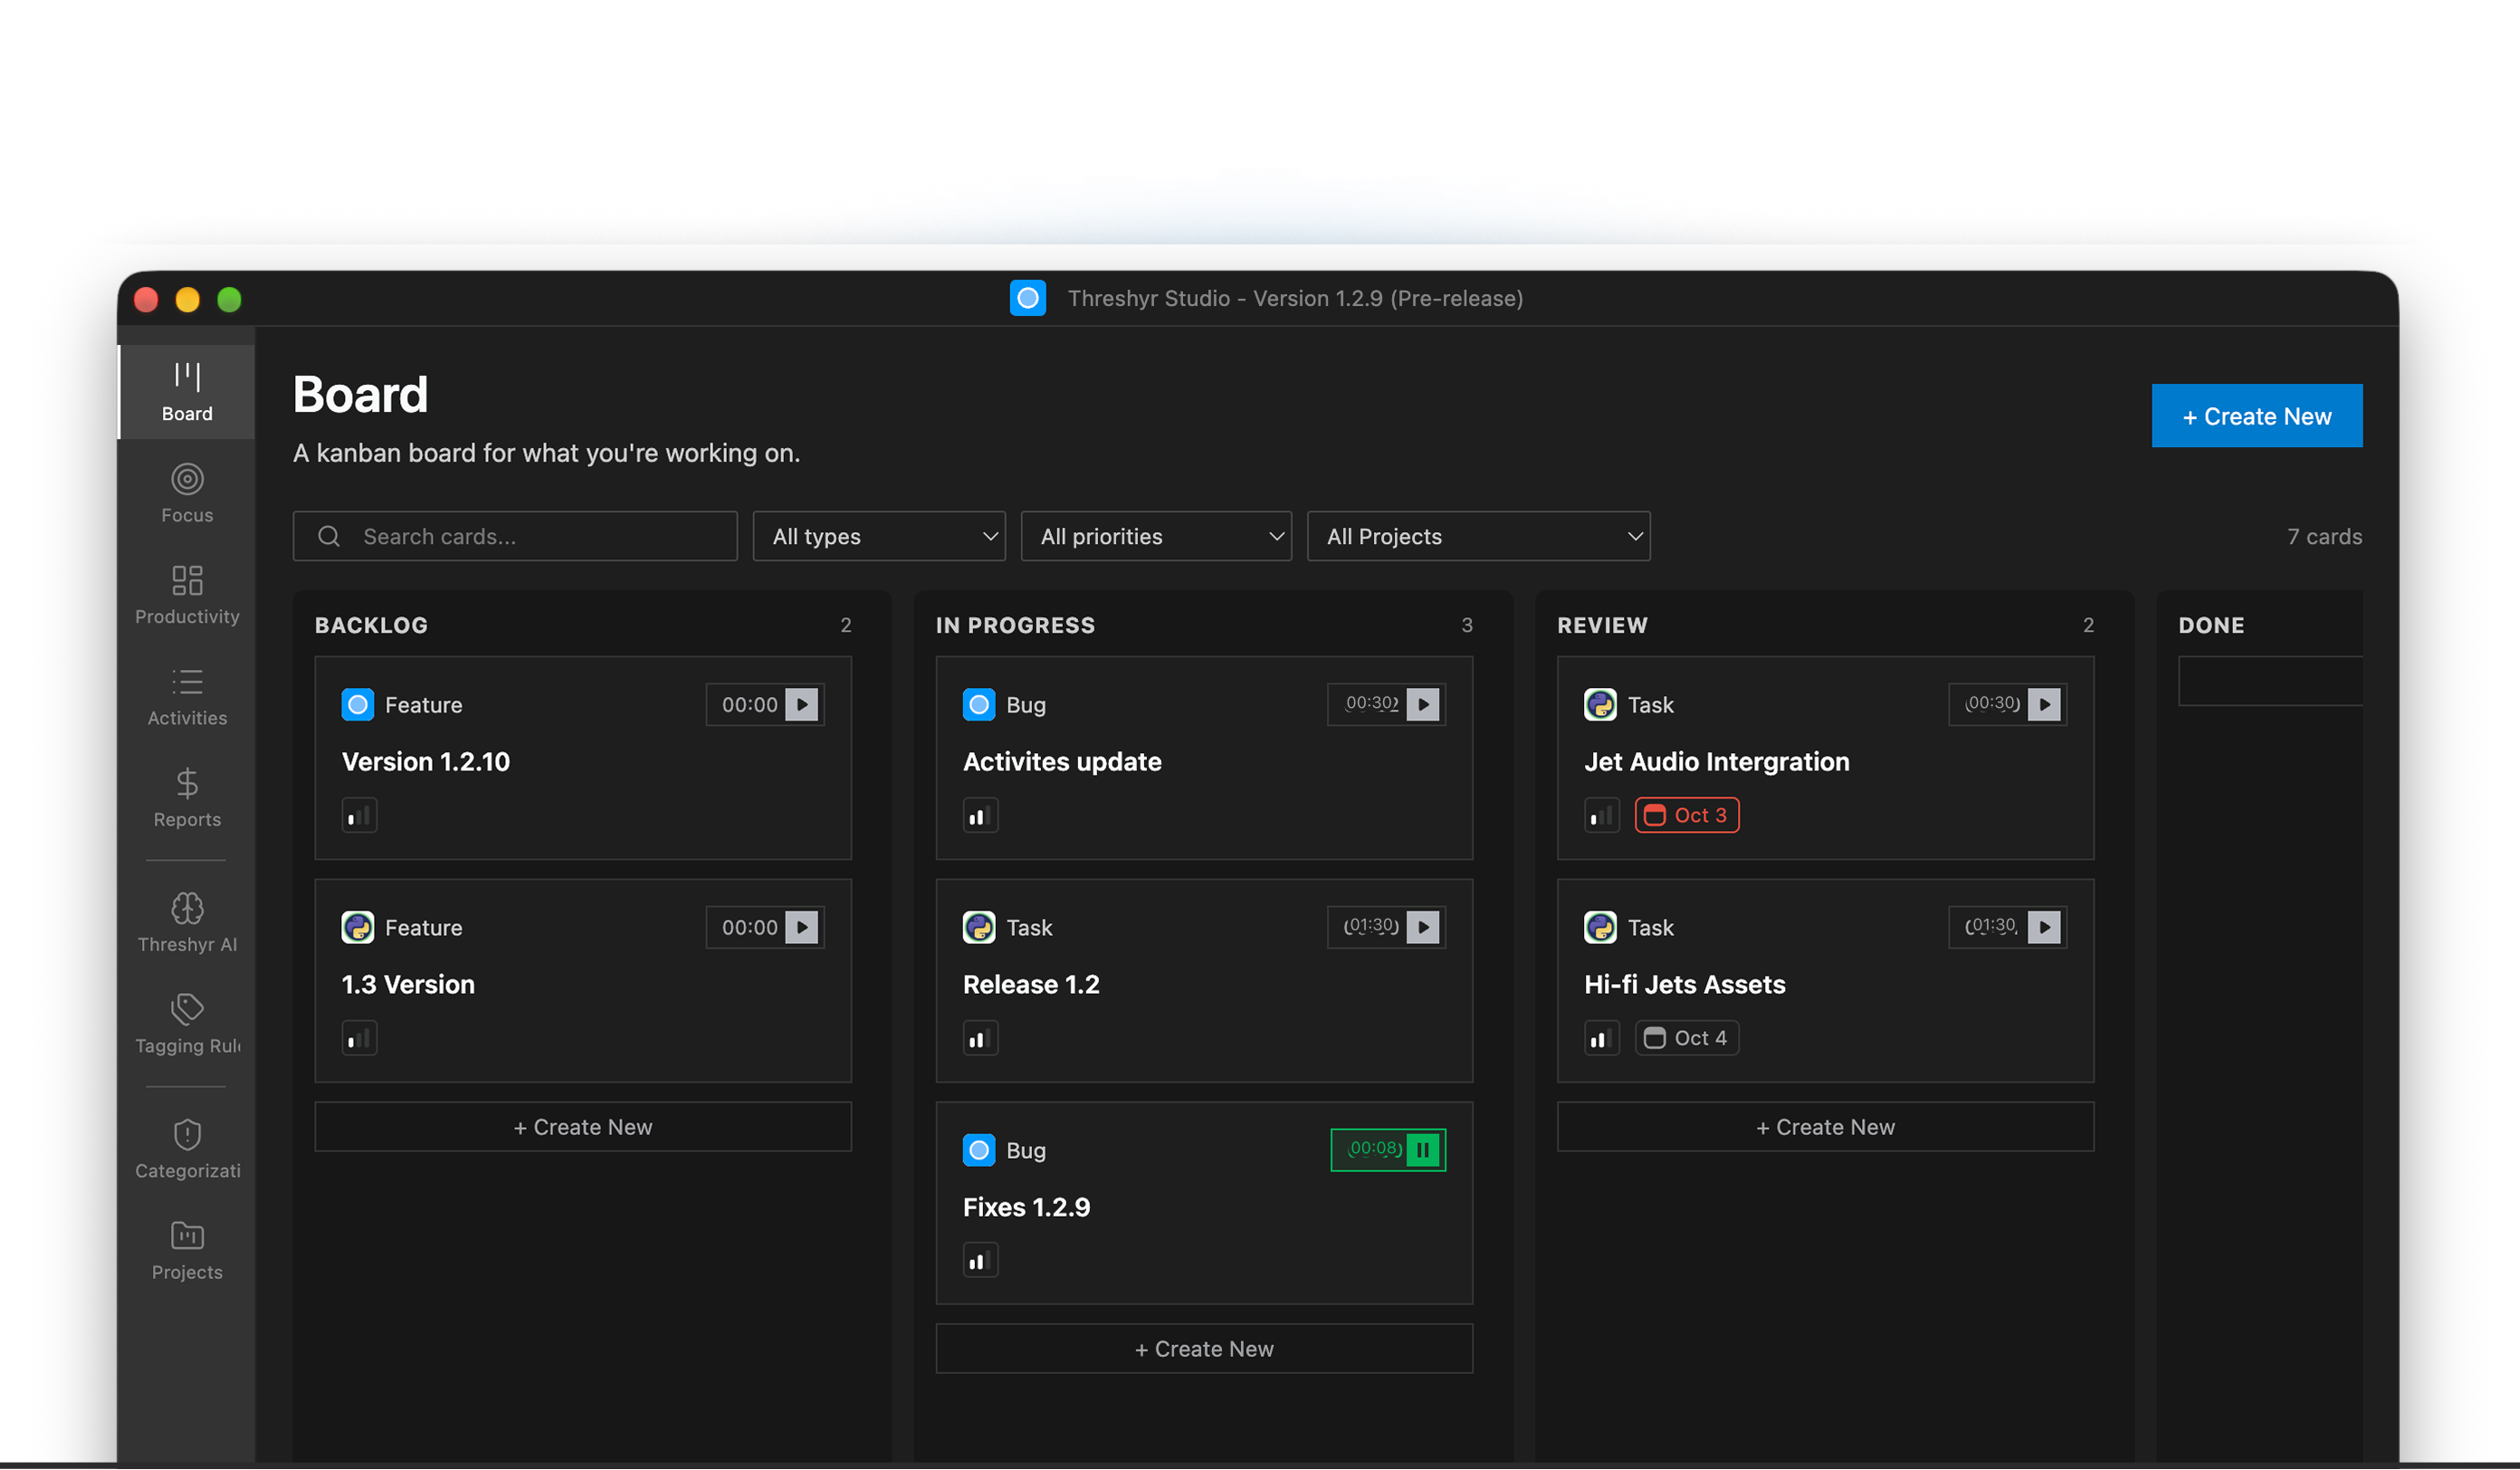Start the timer on Jet Audio Intergration card
This screenshot has width=2520, height=1470.
pyautogui.click(x=2044, y=705)
